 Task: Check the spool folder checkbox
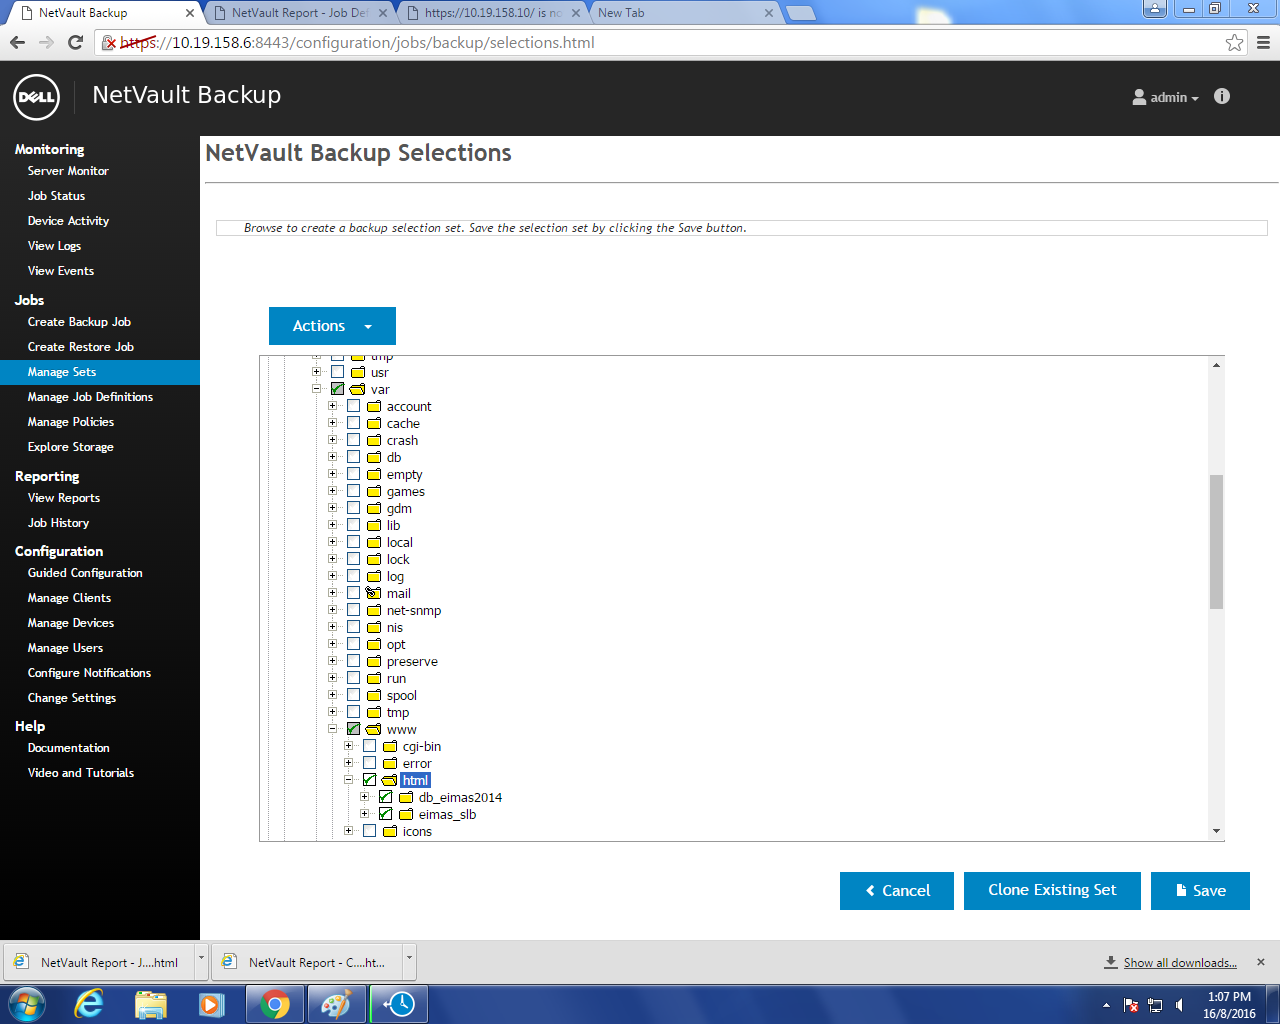(353, 695)
